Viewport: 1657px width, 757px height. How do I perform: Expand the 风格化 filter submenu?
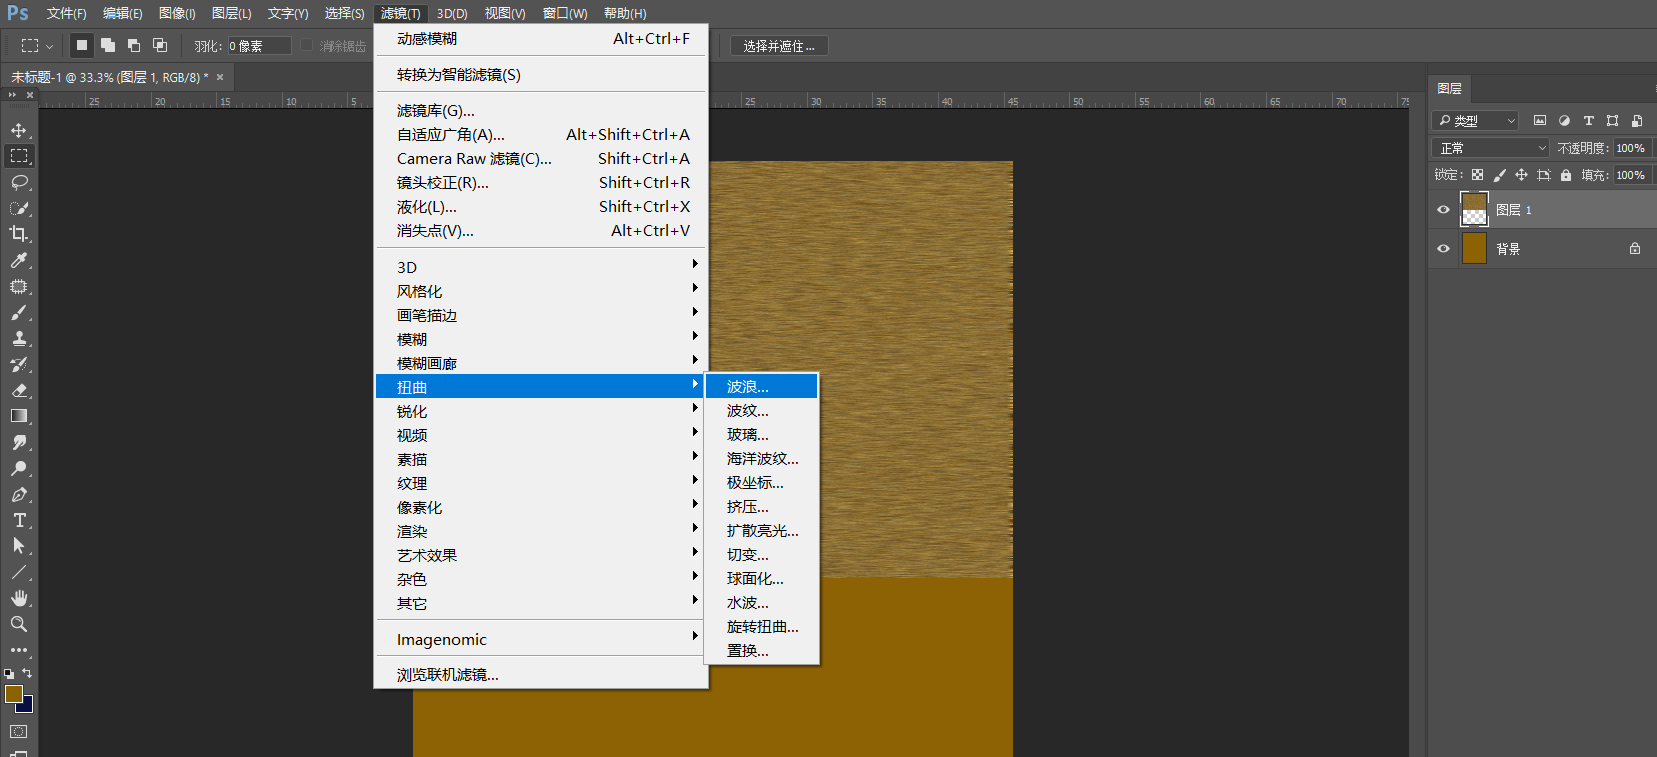[x=541, y=291]
